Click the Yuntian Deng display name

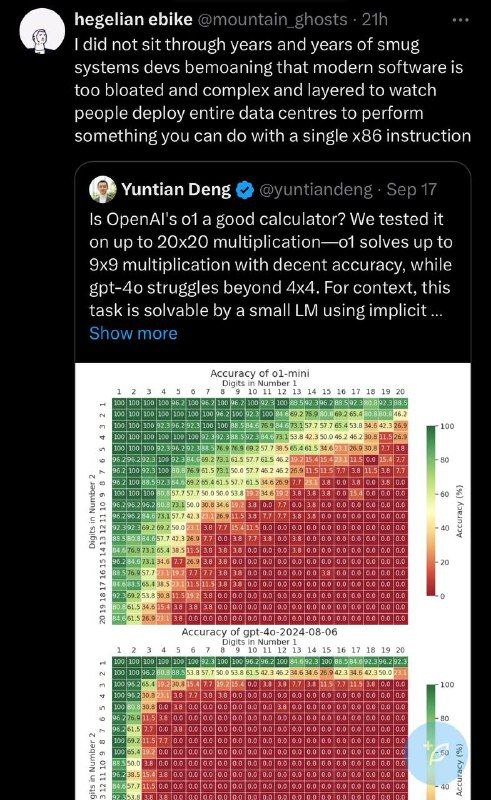pos(176,190)
